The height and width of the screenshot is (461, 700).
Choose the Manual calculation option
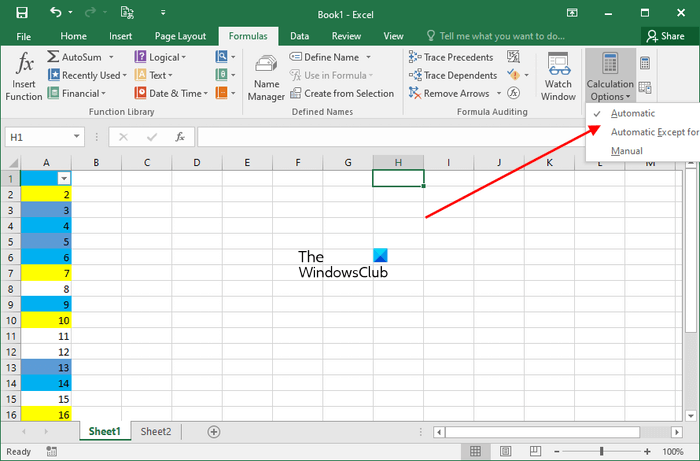click(x=626, y=151)
